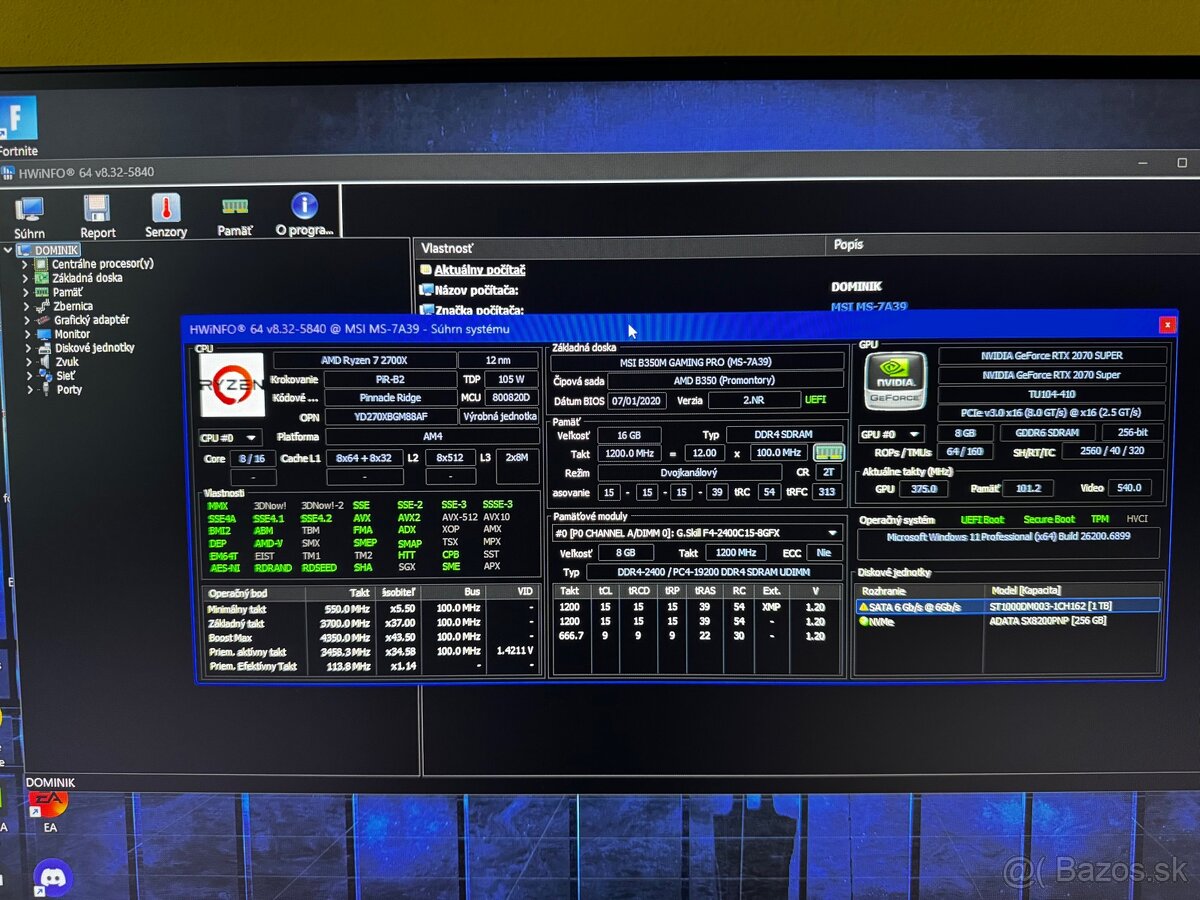Click the NVIDIA GeForce logo
The height and width of the screenshot is (900, 1200).
point(895,381)
